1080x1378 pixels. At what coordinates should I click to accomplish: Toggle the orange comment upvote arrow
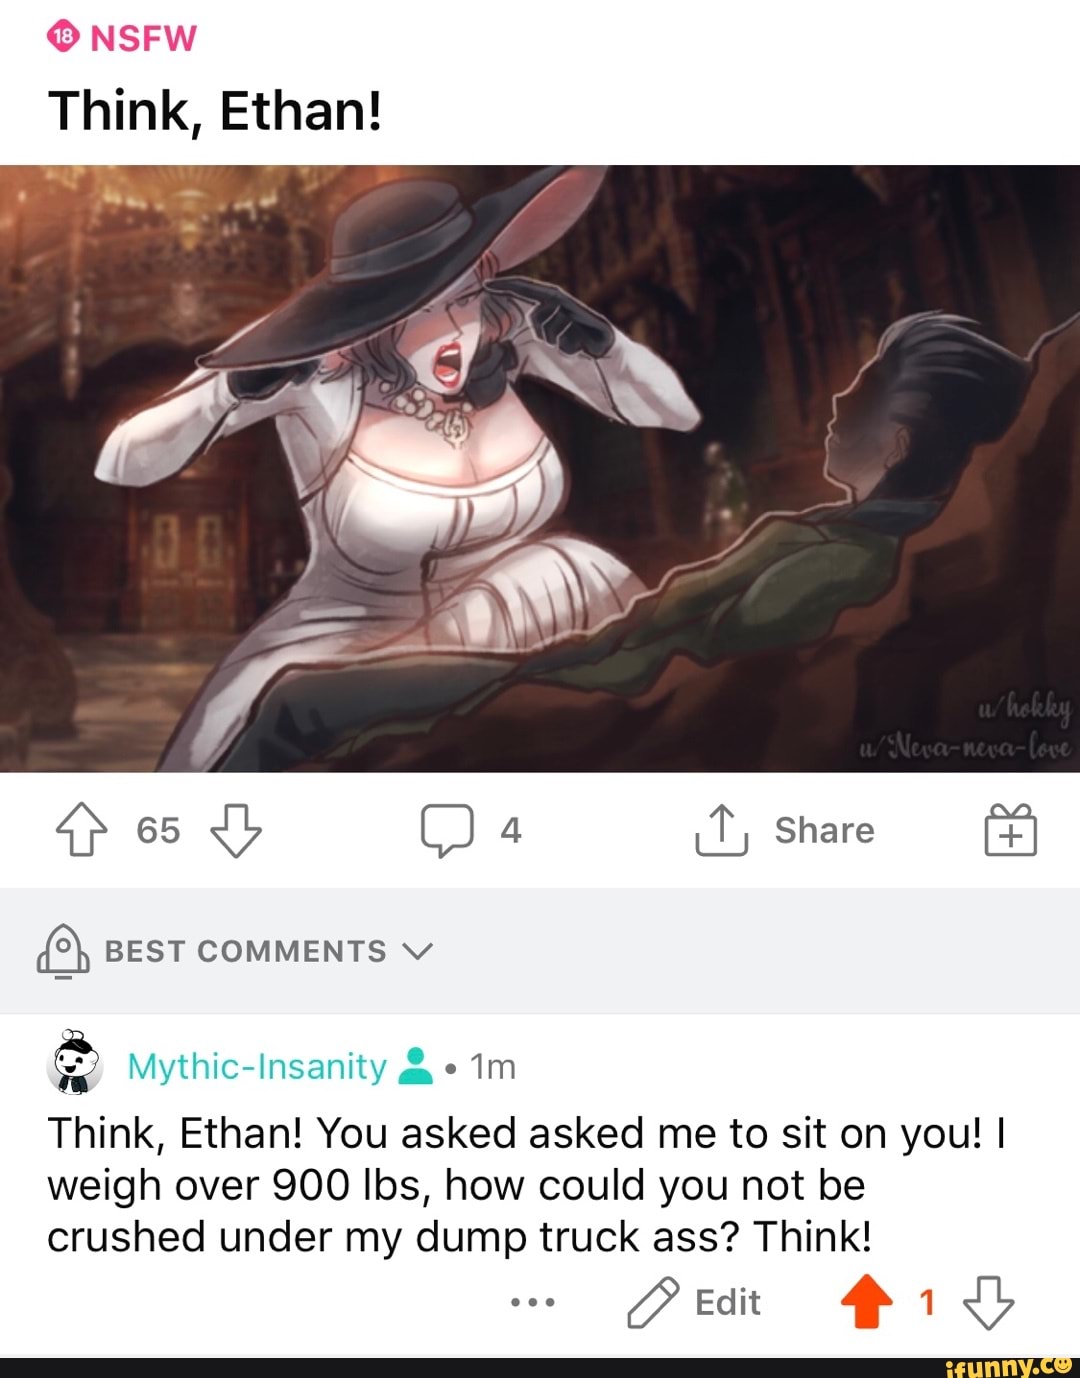867,1302
